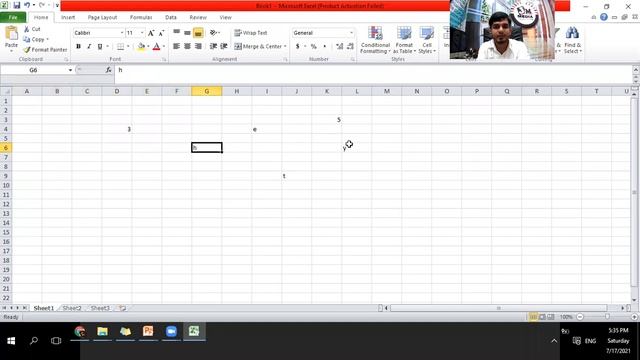Click Cut in the Clipboard group
The width and height of the screenshot is (640, 360).
point(32,29)
